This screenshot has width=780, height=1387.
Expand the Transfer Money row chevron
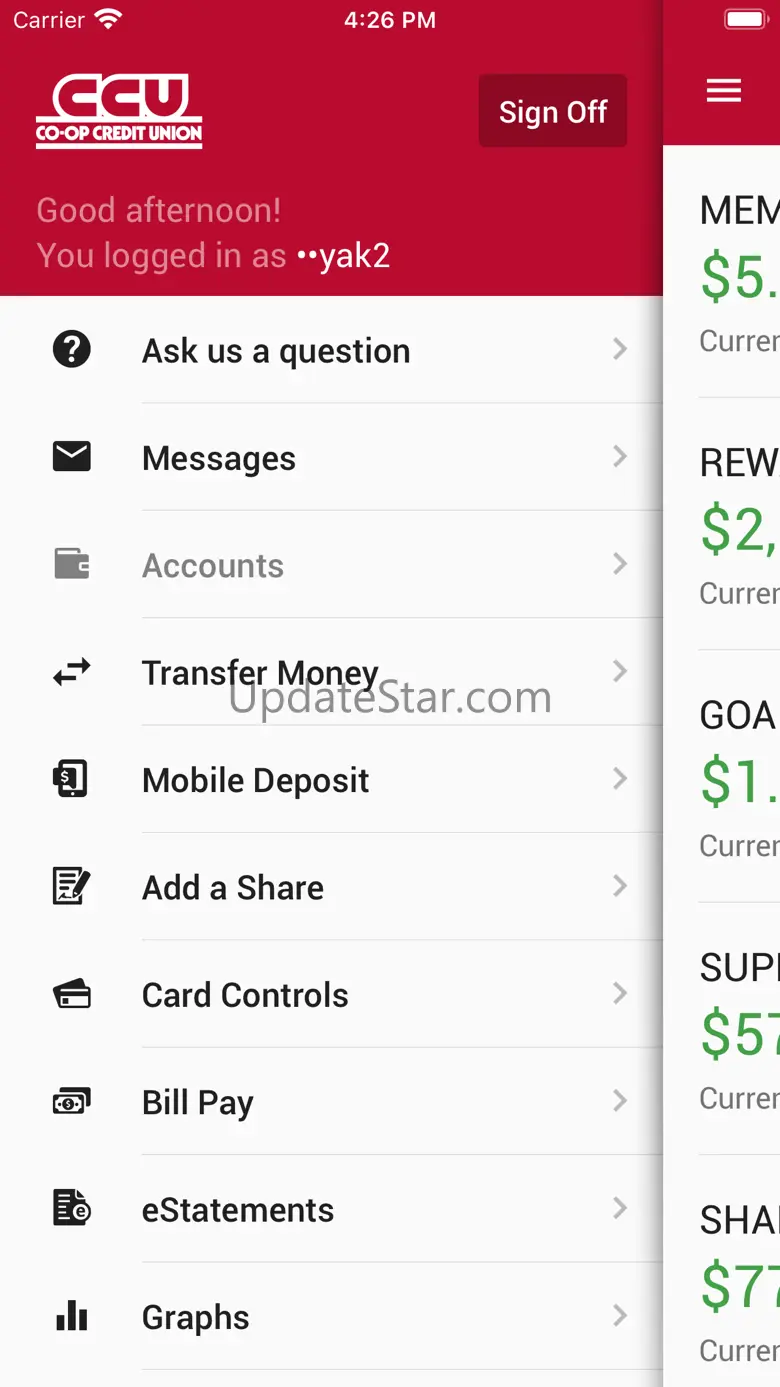pyautogui.click(x=620, y=671)
